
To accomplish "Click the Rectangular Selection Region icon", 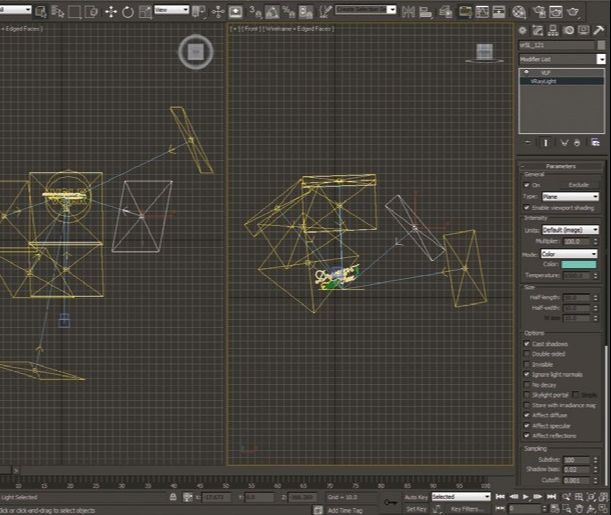I will 74,12.
